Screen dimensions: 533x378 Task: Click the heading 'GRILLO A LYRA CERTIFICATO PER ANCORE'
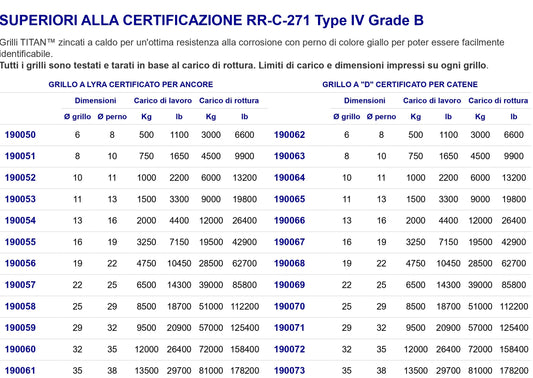click(131, 84)
